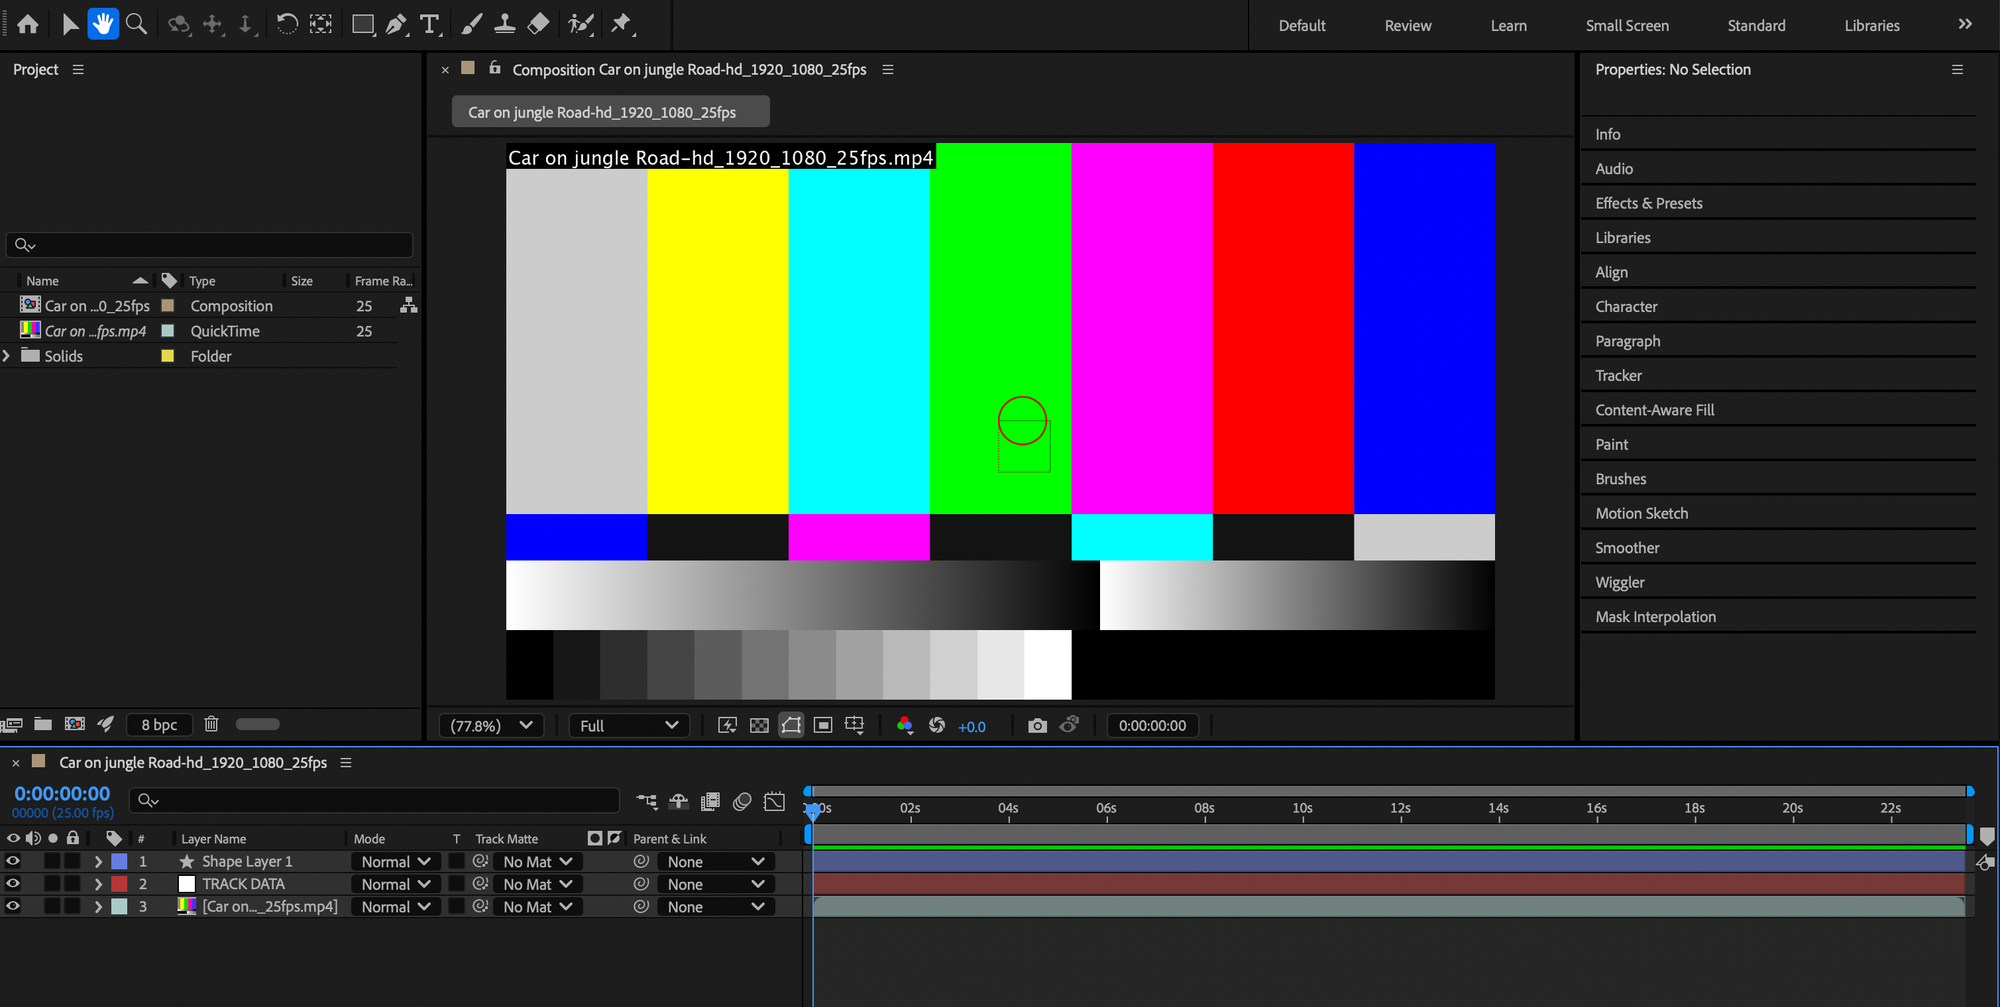
Task: Open the Effects & Presets panel
Action: (1648, 203)
